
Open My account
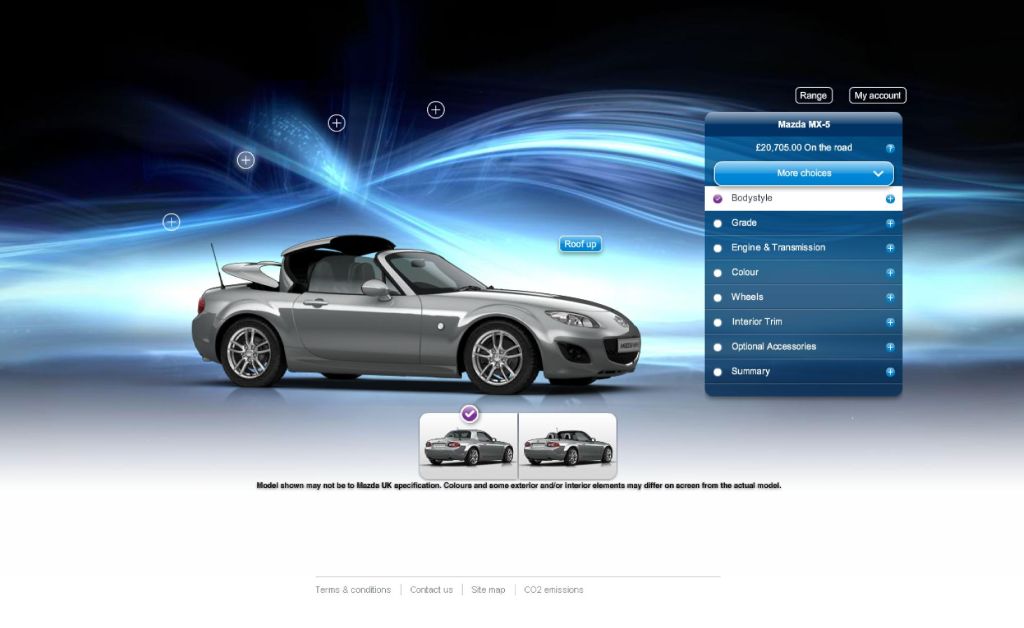877,95
